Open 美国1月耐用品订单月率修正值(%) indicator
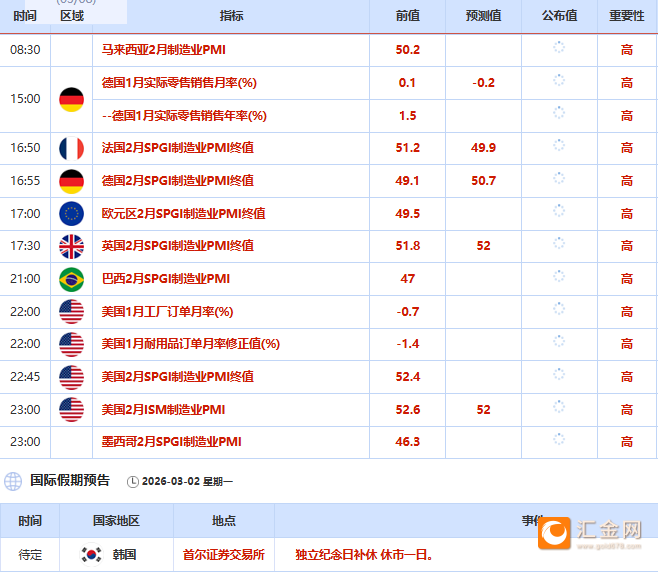 click(x=191, y=344)
